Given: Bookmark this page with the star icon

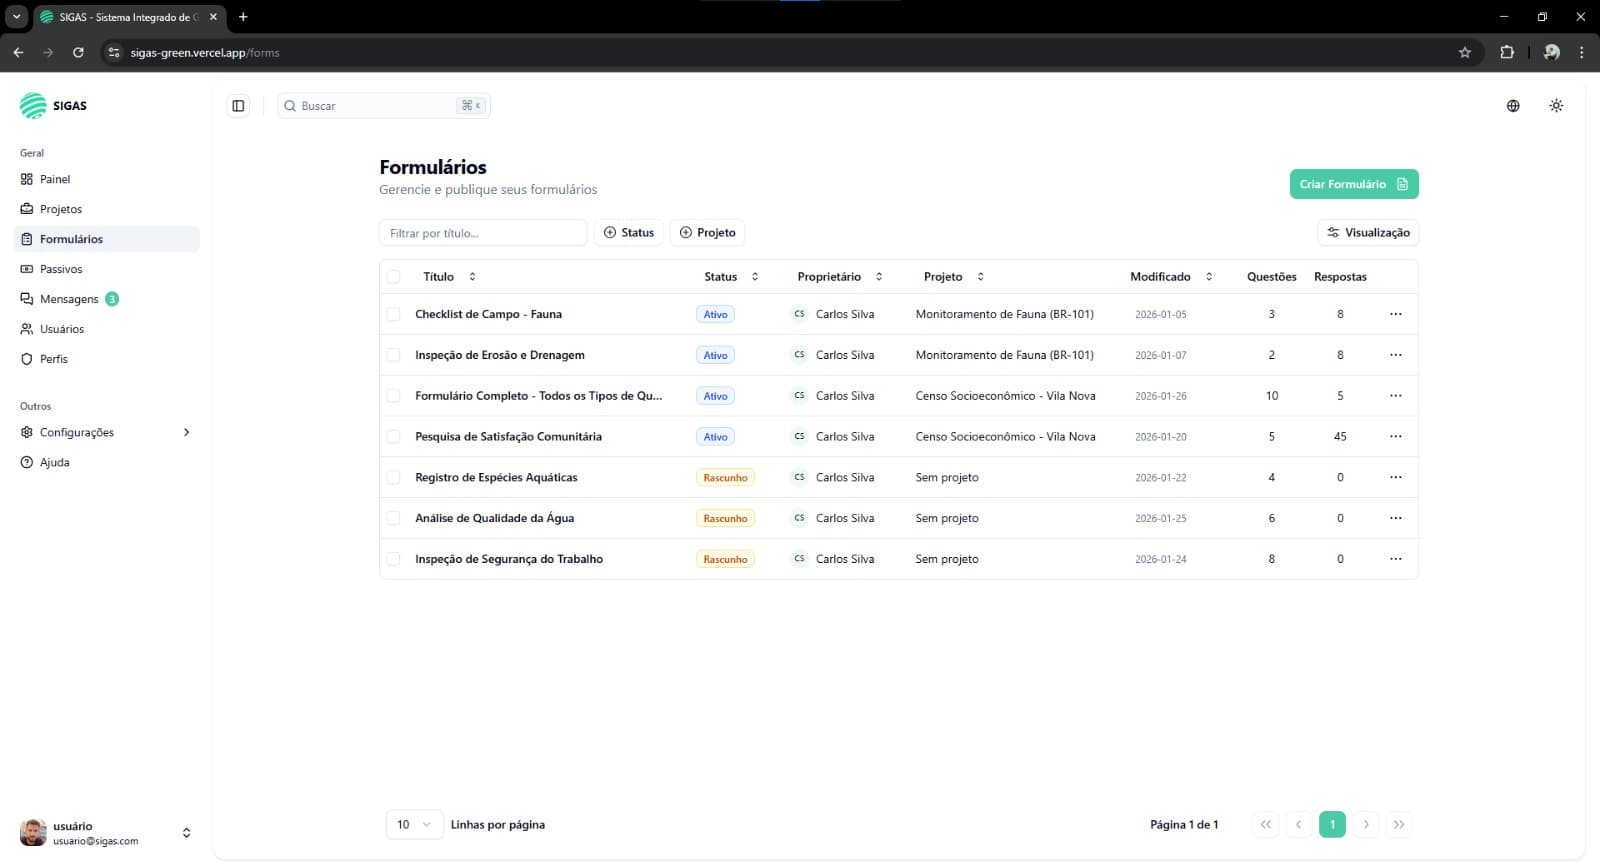Looking at the screenshot, I should [1465, 53].
